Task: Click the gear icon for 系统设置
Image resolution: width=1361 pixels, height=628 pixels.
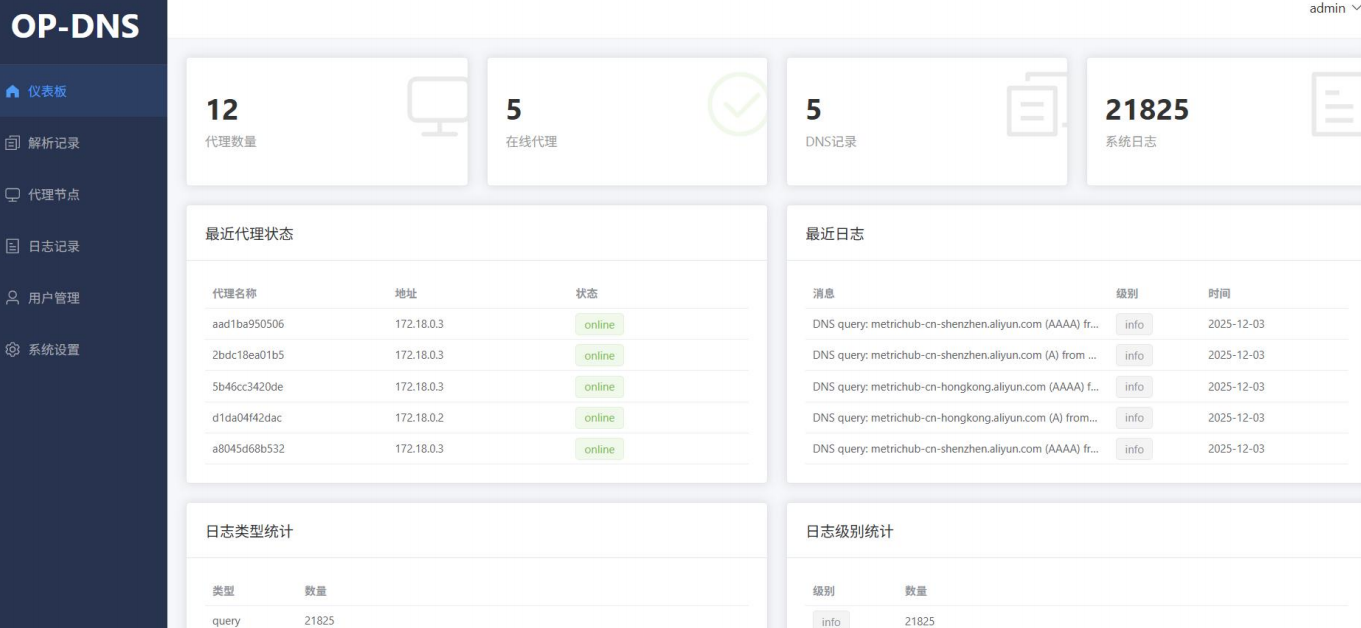Action: pos(13,350)
